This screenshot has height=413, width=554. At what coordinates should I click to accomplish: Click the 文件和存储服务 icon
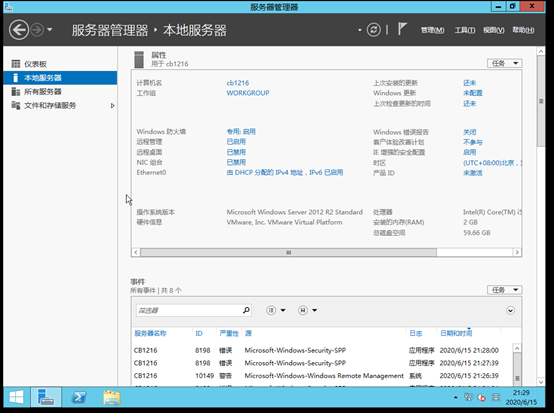tap(16, 105)
